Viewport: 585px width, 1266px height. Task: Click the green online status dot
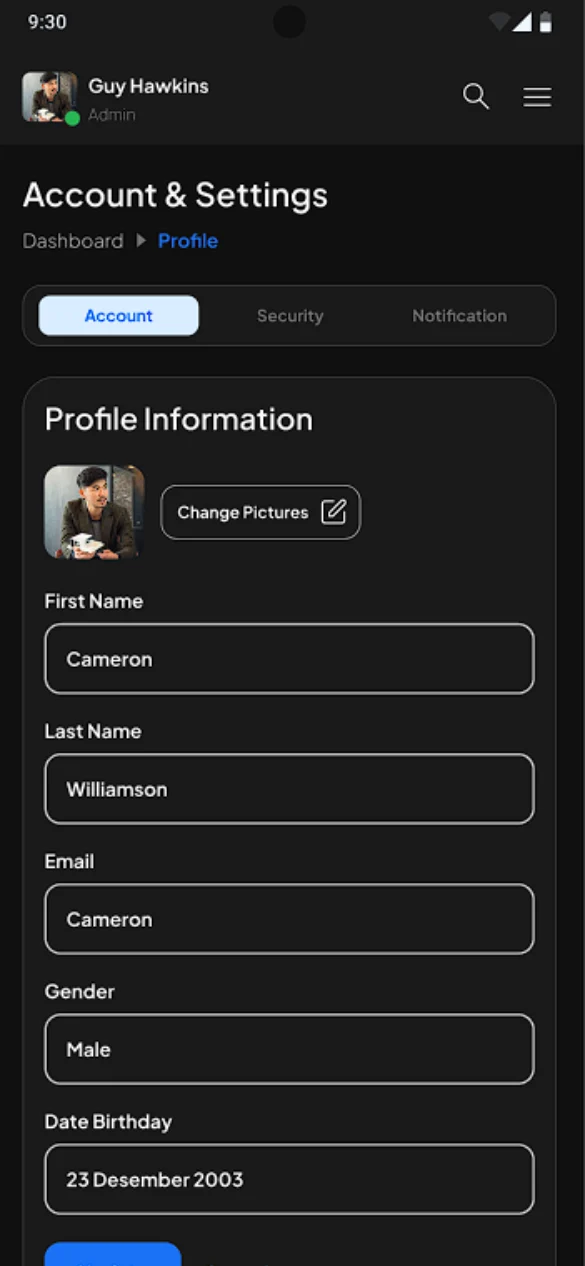coord(71,119)
